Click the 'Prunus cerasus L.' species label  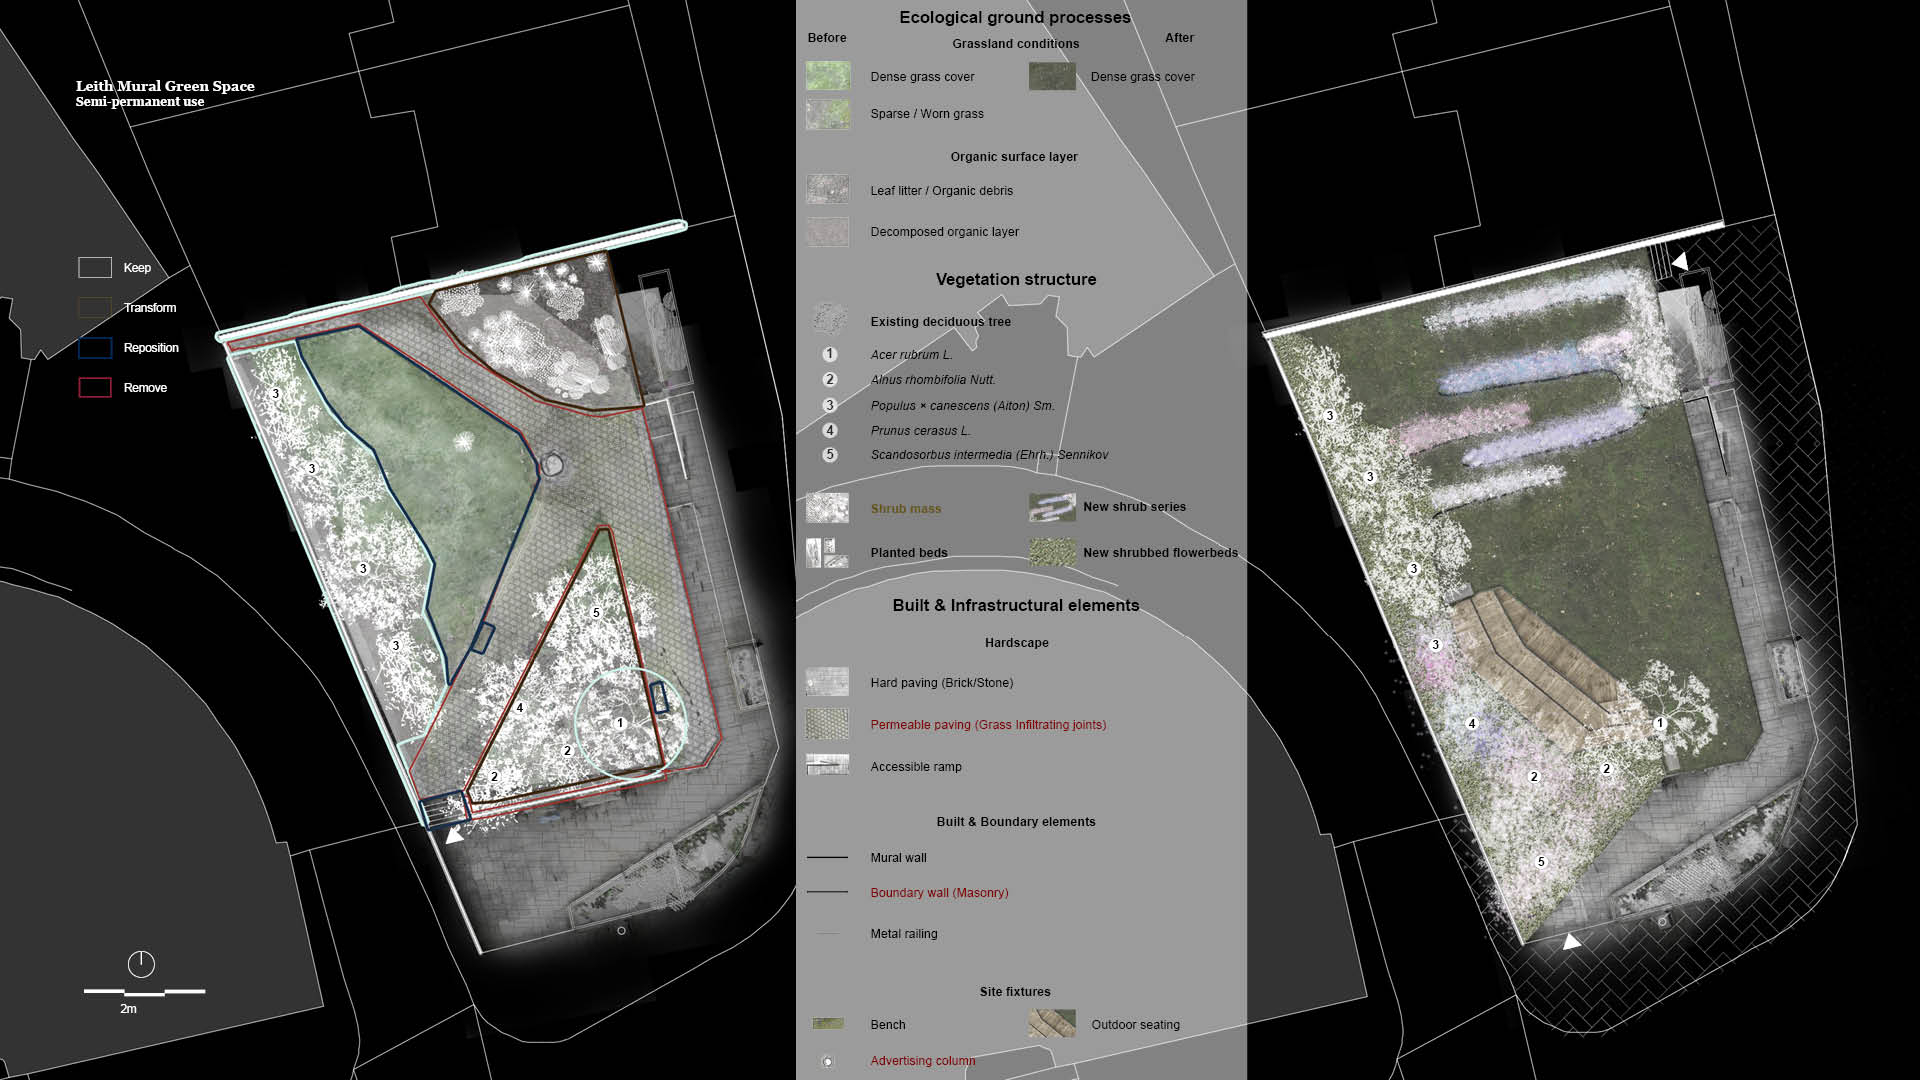pos(920,431)
